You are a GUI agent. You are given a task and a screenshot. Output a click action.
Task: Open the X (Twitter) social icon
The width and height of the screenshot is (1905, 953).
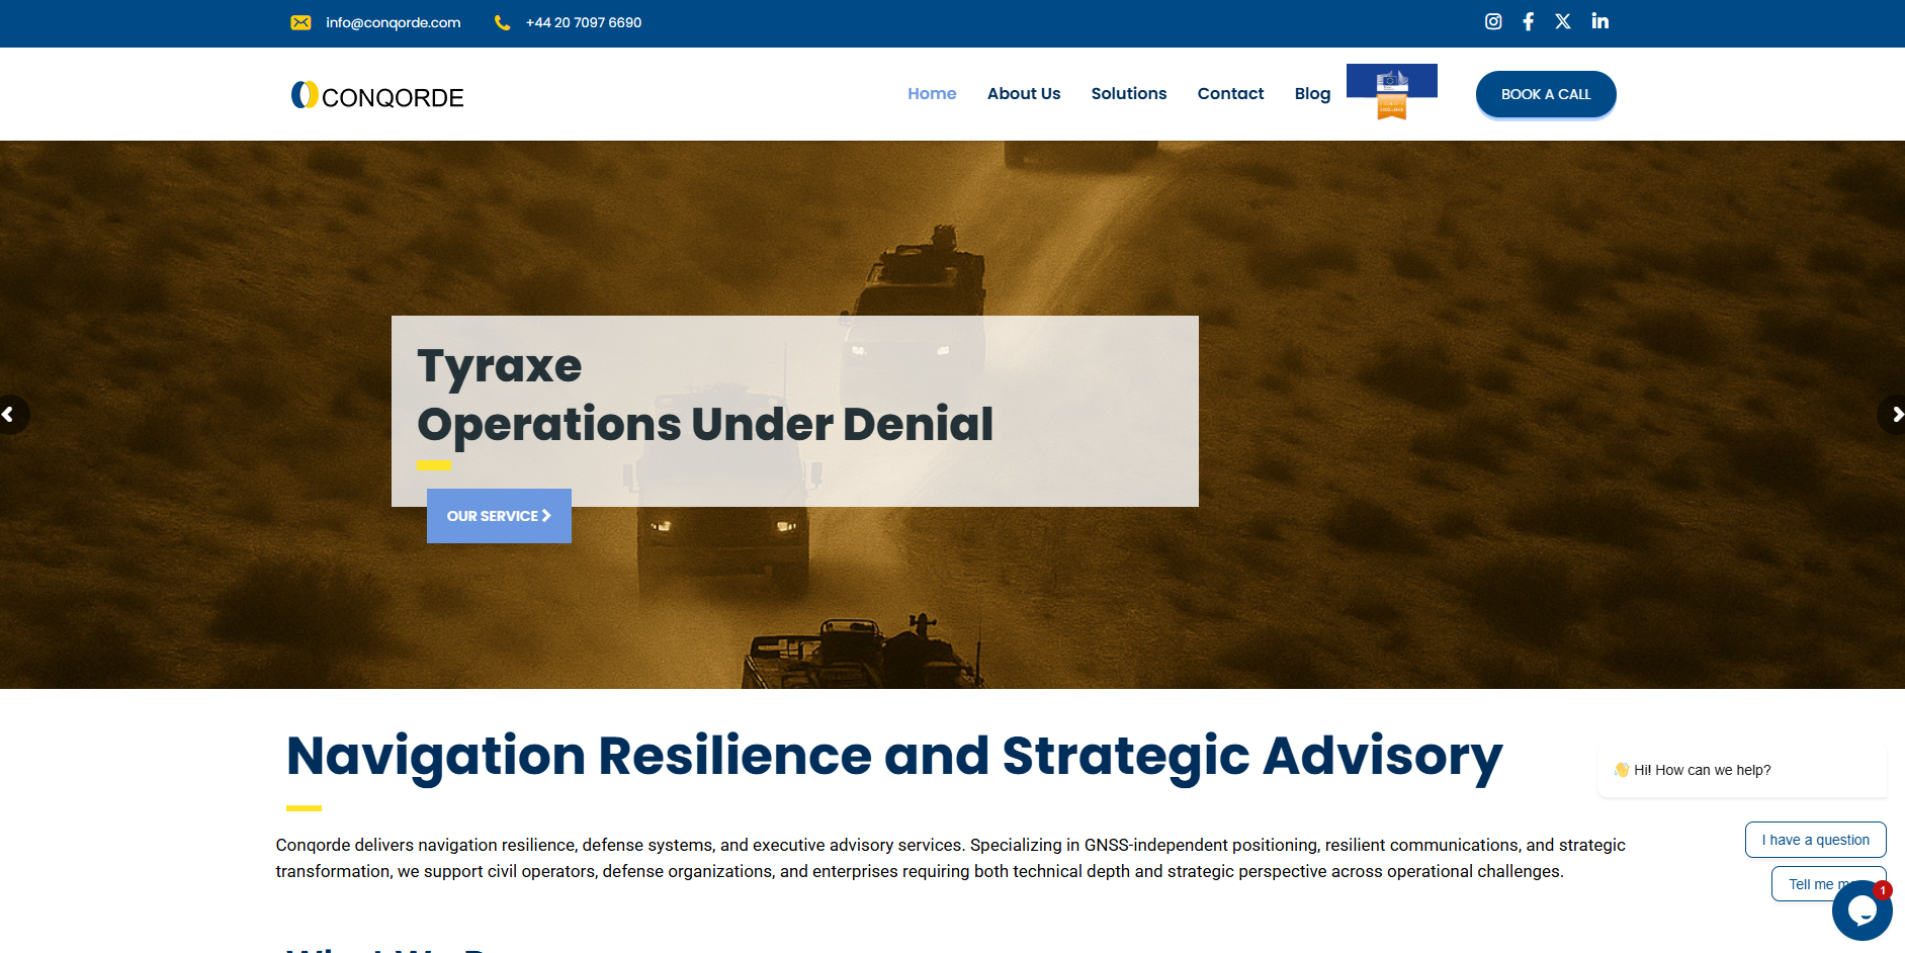click(x=1563, y=22)
